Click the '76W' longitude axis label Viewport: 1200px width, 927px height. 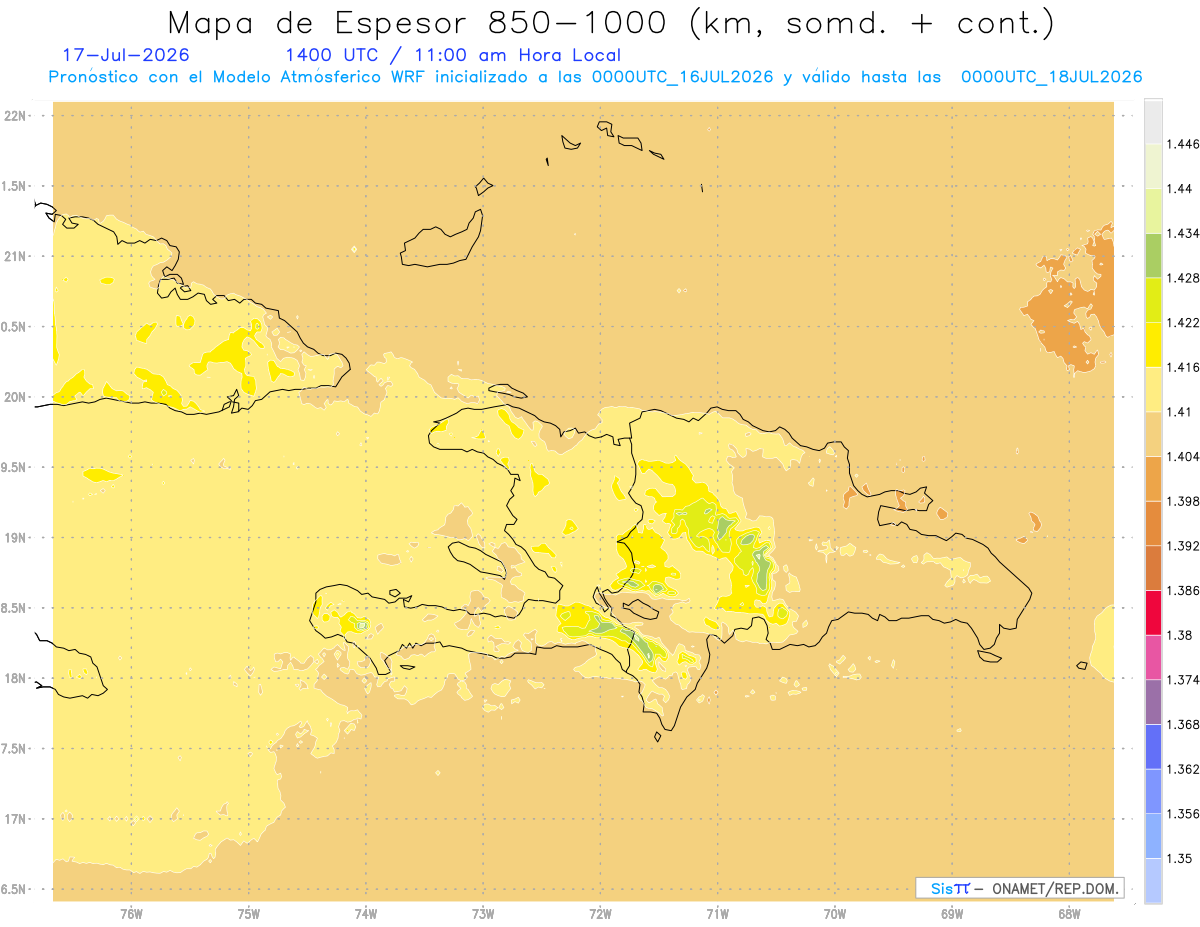131,913
